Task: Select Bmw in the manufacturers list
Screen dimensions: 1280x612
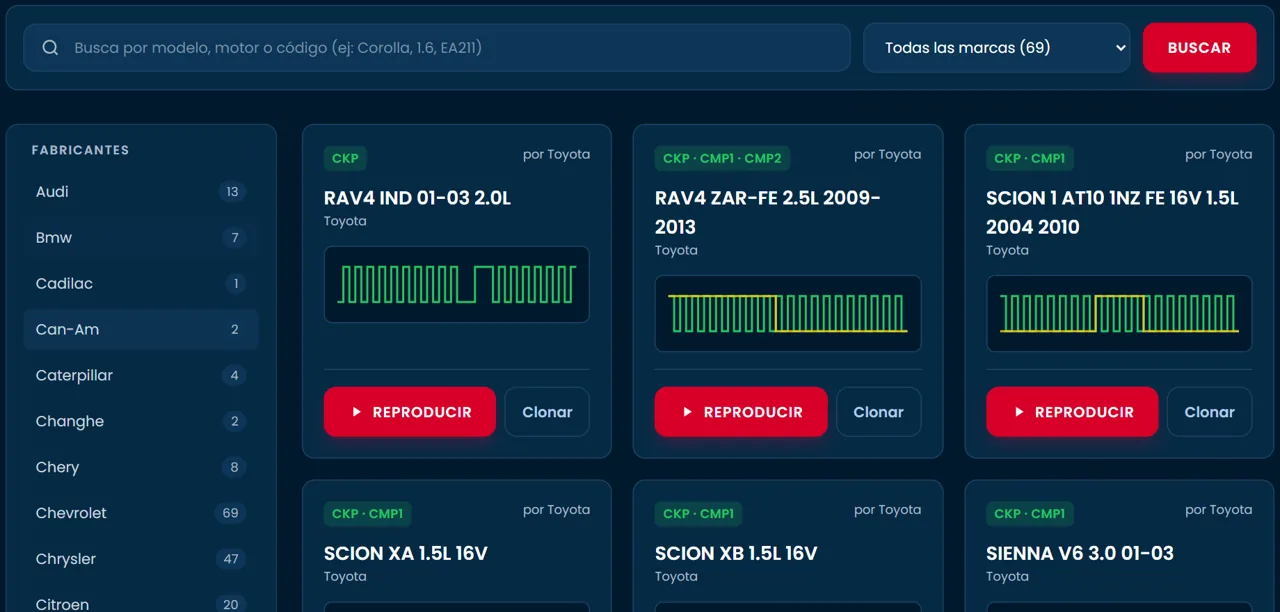Action: click(x=141, y=238)
